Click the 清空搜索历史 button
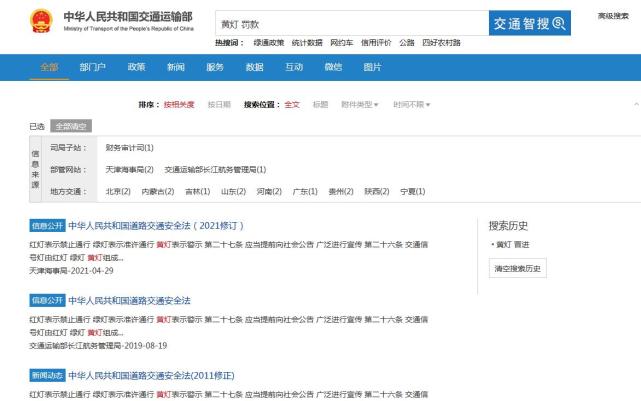This screenshot has height=401, width=641. coord(518,268)
